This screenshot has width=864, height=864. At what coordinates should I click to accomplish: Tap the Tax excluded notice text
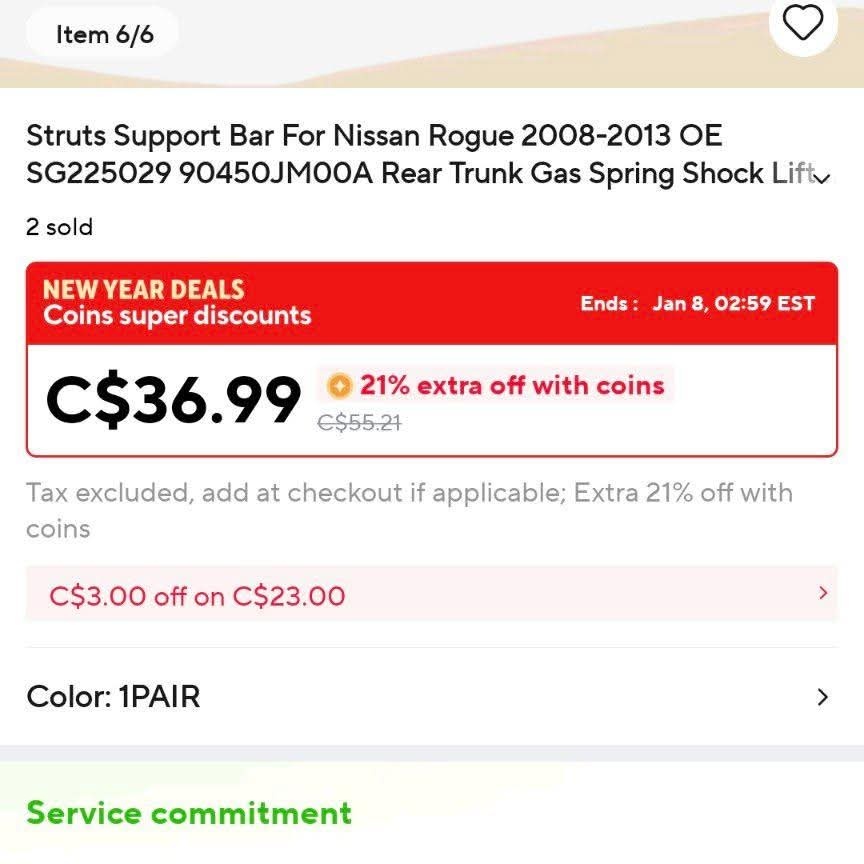point(409,511)
